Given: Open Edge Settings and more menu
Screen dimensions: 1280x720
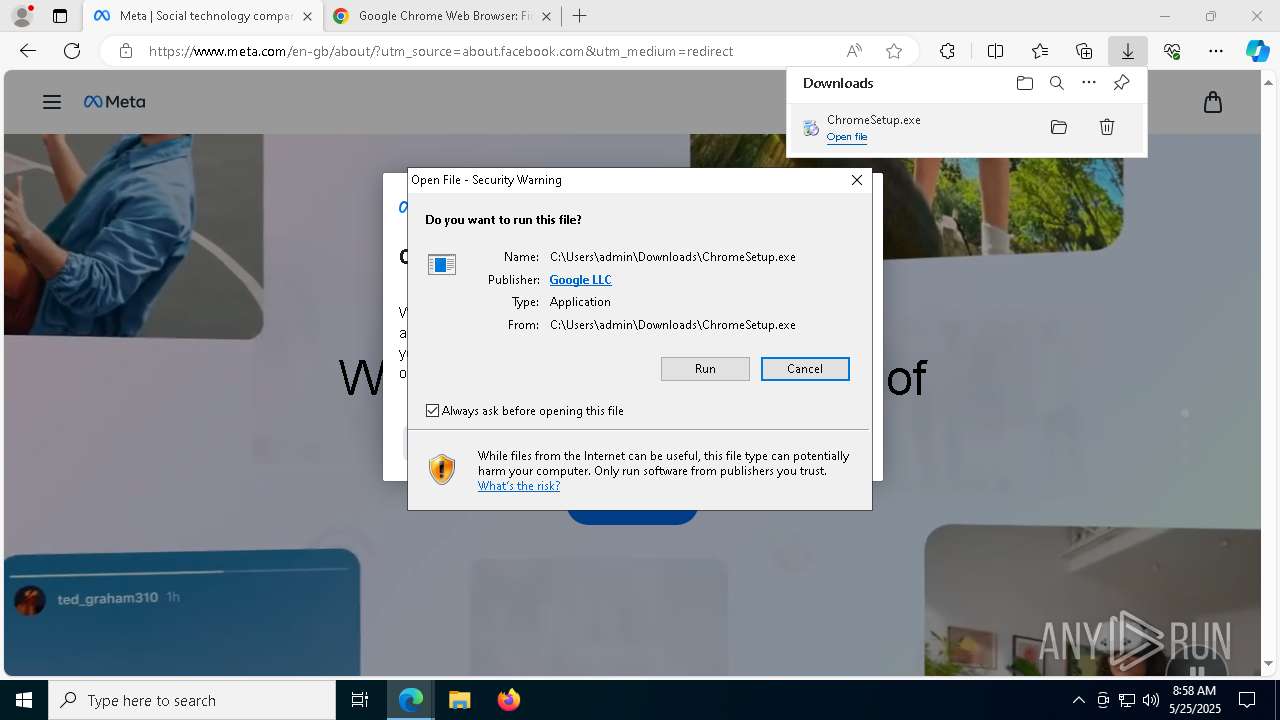Looking at the screenshot, I should point(1216,51).
